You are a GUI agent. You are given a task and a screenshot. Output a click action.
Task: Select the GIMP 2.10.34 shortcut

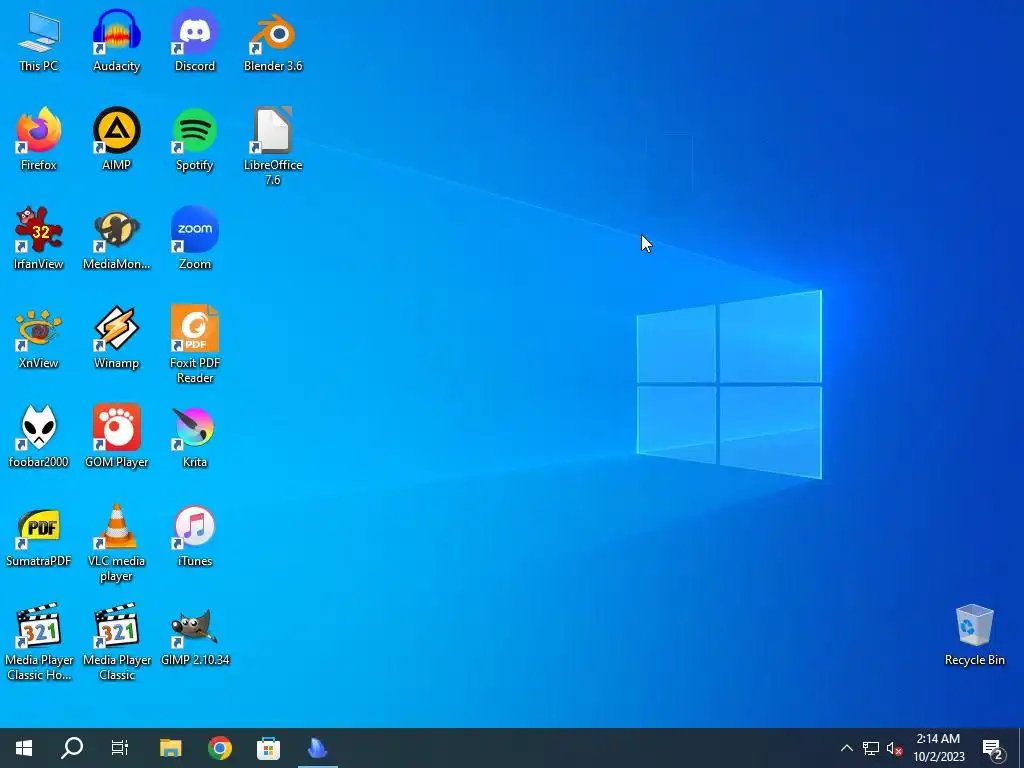tap(195, 635)
